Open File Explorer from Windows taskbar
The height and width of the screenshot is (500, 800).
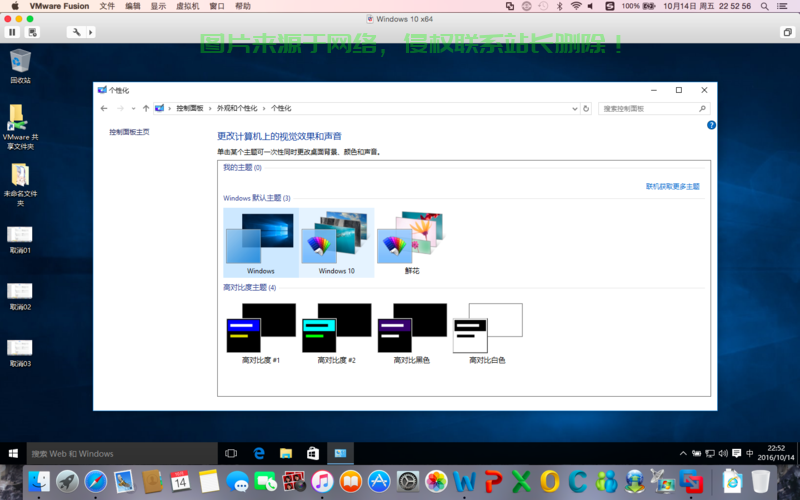pos(286,453)
